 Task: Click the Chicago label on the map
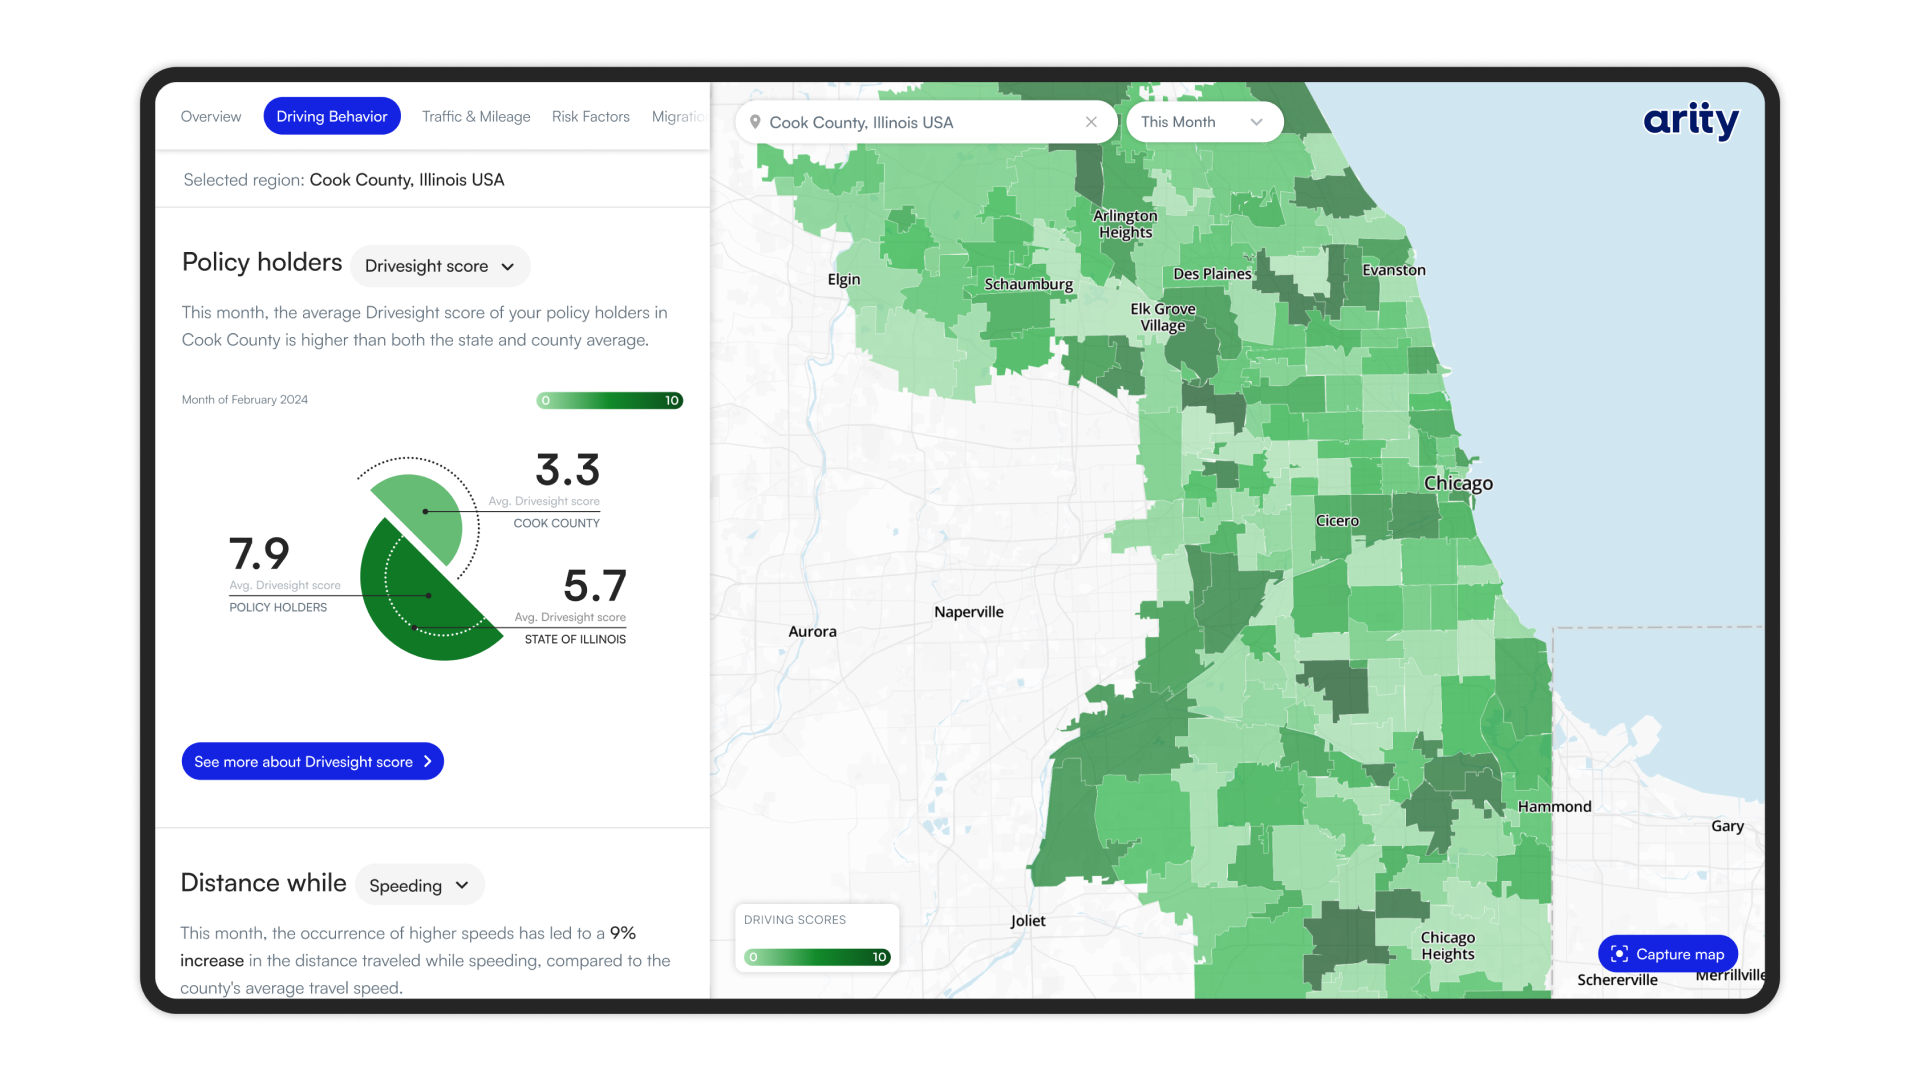(1459, 483)
